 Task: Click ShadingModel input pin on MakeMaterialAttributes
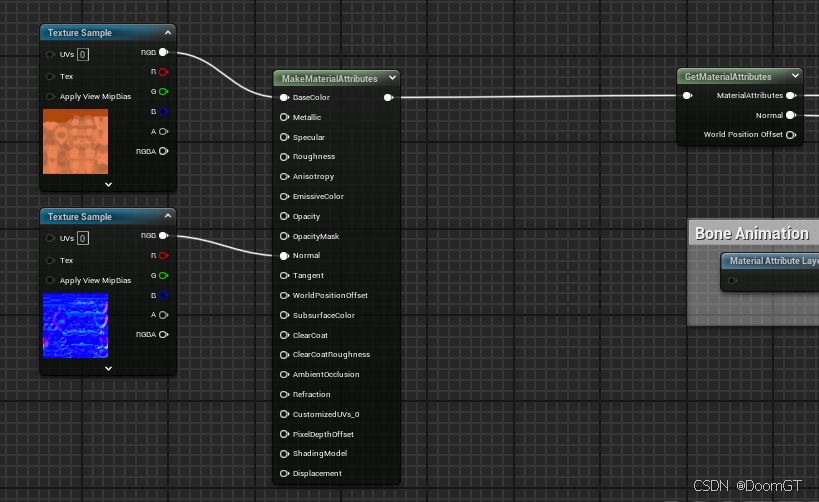pos(284,454)
